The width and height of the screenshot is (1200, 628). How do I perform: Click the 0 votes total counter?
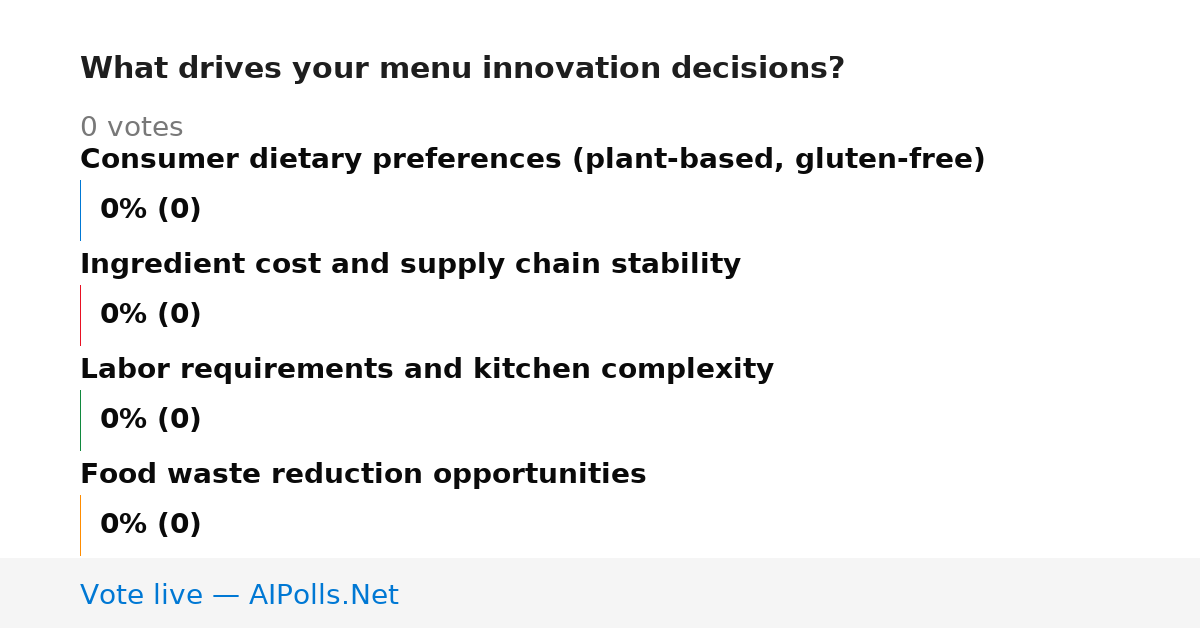[131, 128]
